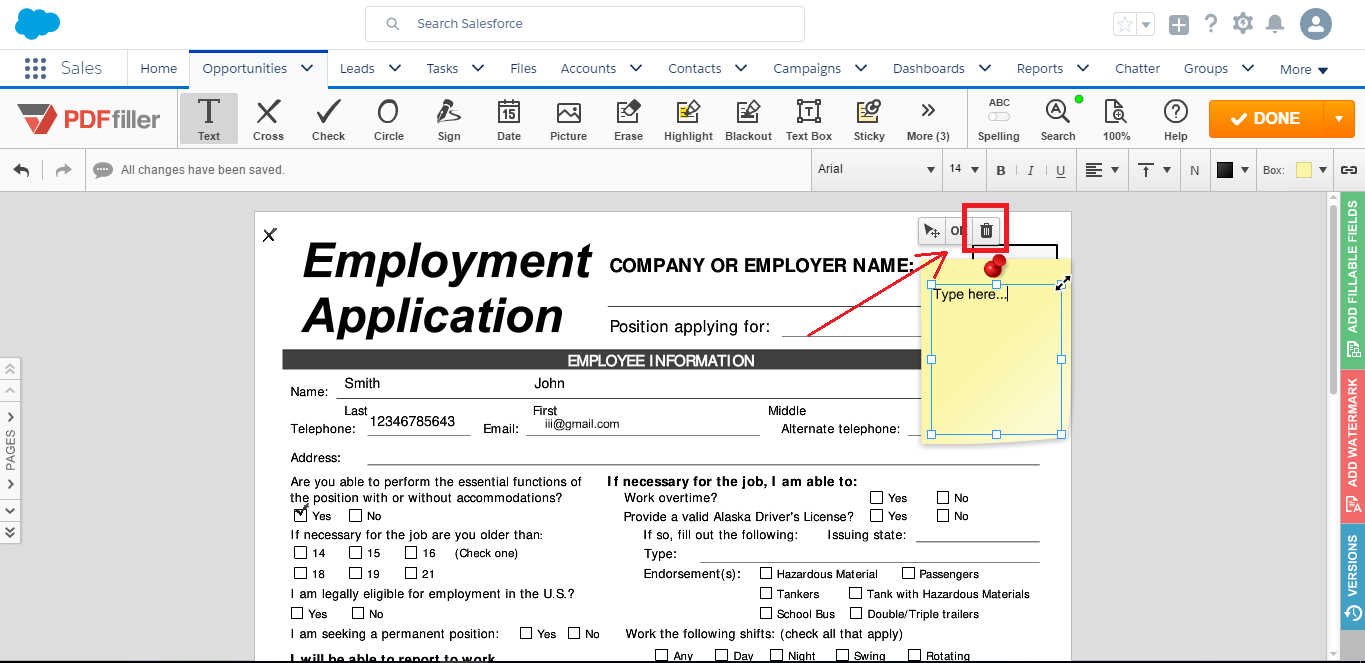Screen dimensions: 1365x663
Task: Click the 100% zoom icon
Action: point(1116,119)
